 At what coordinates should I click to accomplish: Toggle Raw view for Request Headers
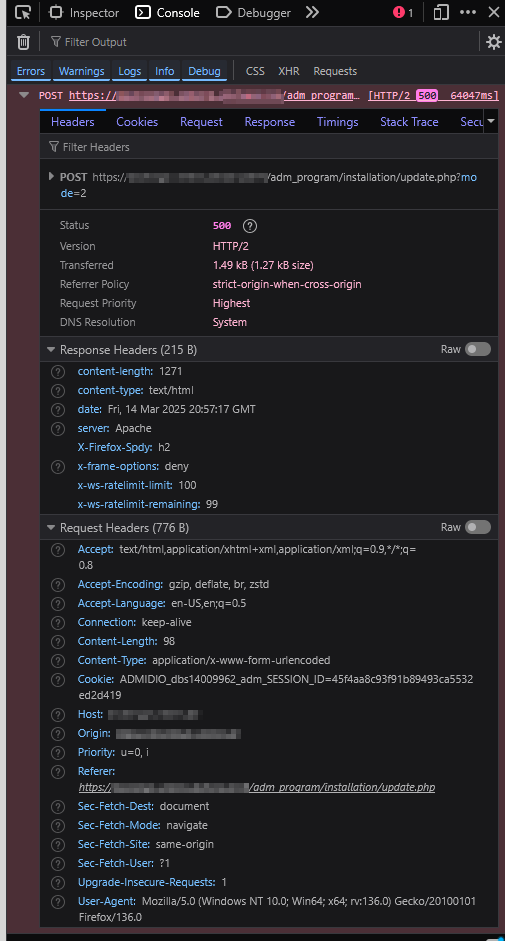click(x=478, y=527)
